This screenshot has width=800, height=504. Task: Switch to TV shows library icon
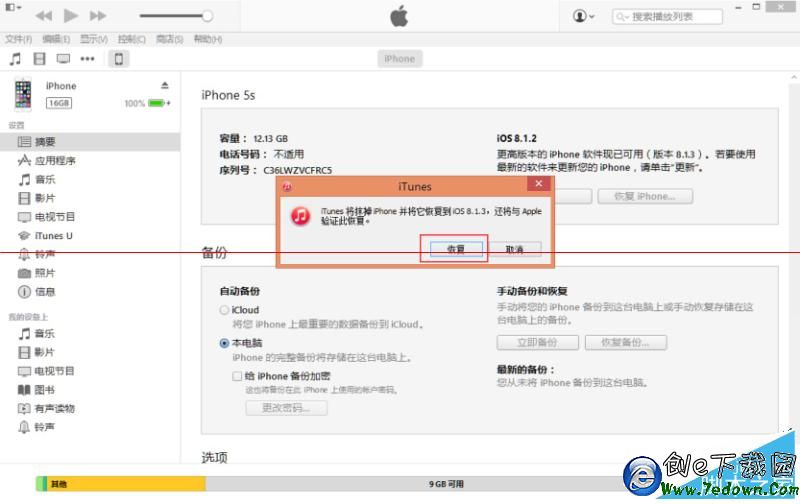coord(63,59)
